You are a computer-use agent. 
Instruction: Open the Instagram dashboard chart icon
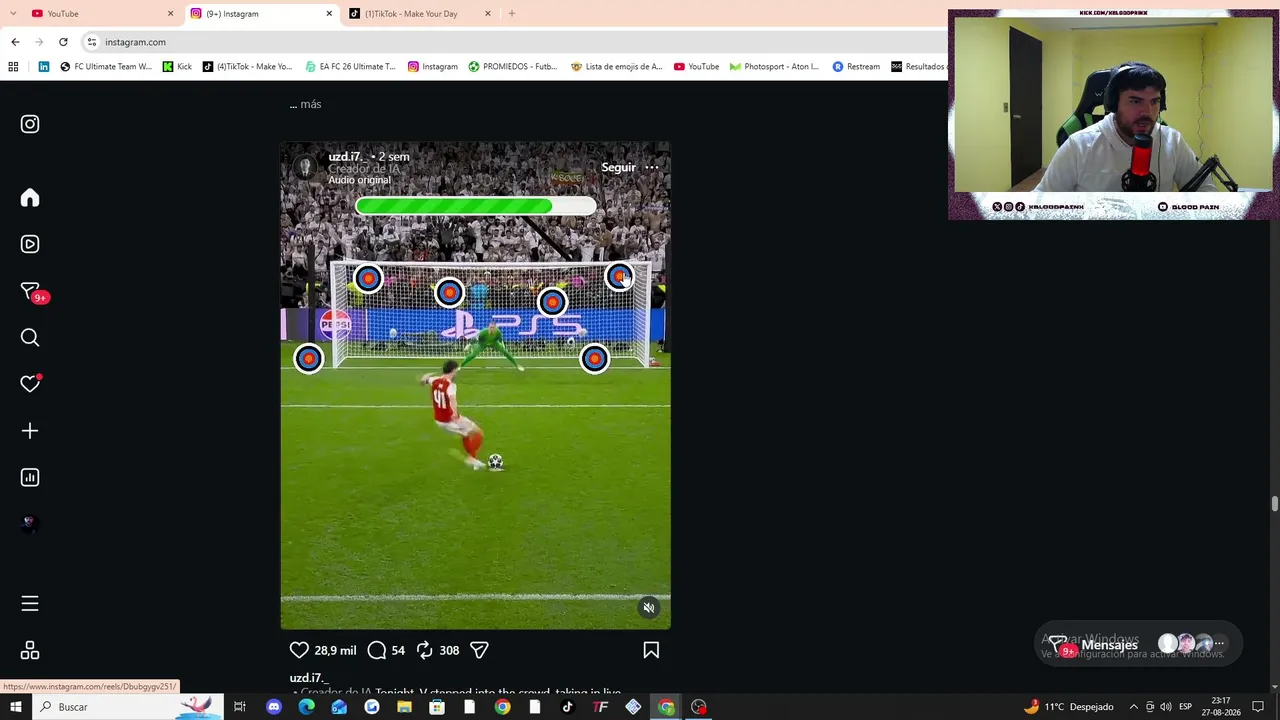[x=30, y=478]
